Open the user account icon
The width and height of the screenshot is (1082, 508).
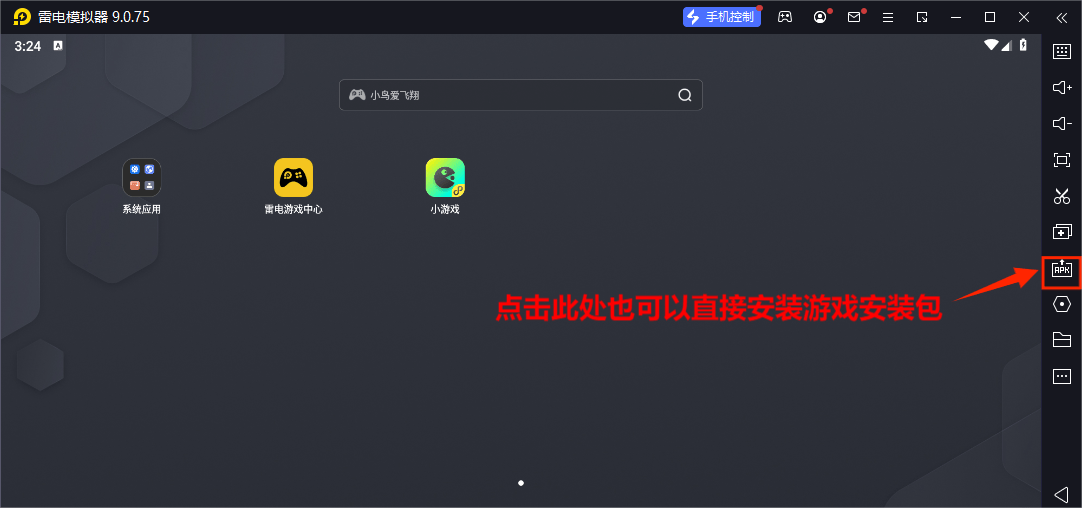coord(820,17)
